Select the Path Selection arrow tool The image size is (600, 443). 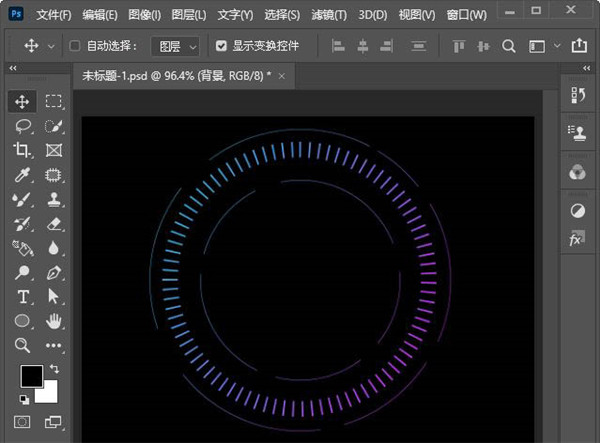click(54, 296)
